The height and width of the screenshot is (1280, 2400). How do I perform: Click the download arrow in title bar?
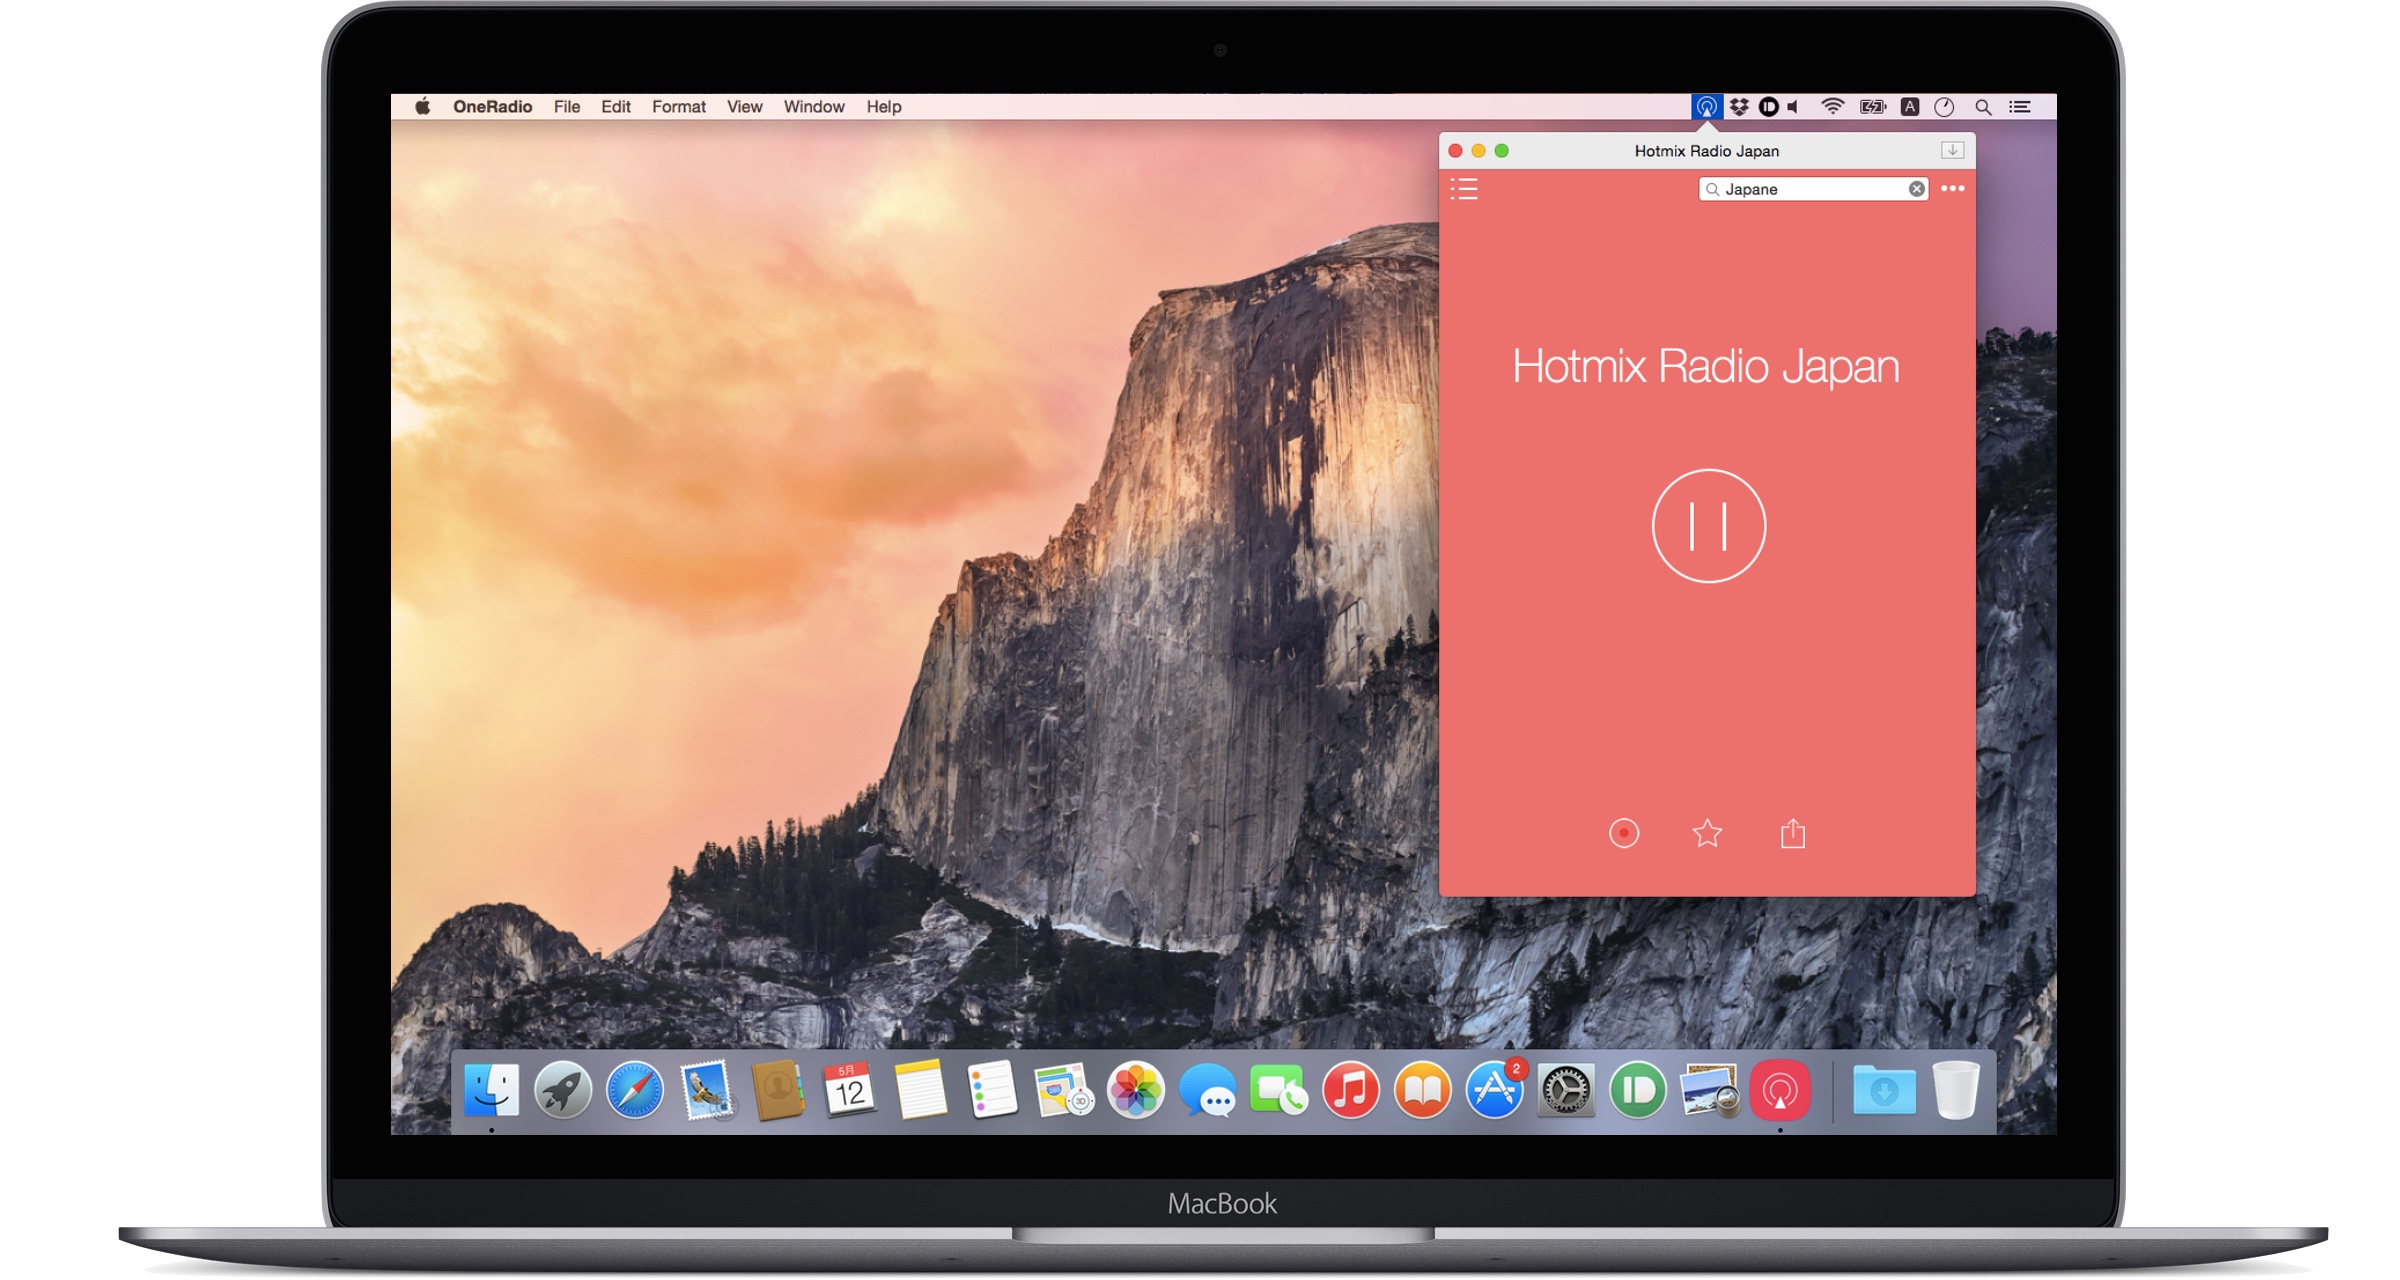tap(1952, 150)
